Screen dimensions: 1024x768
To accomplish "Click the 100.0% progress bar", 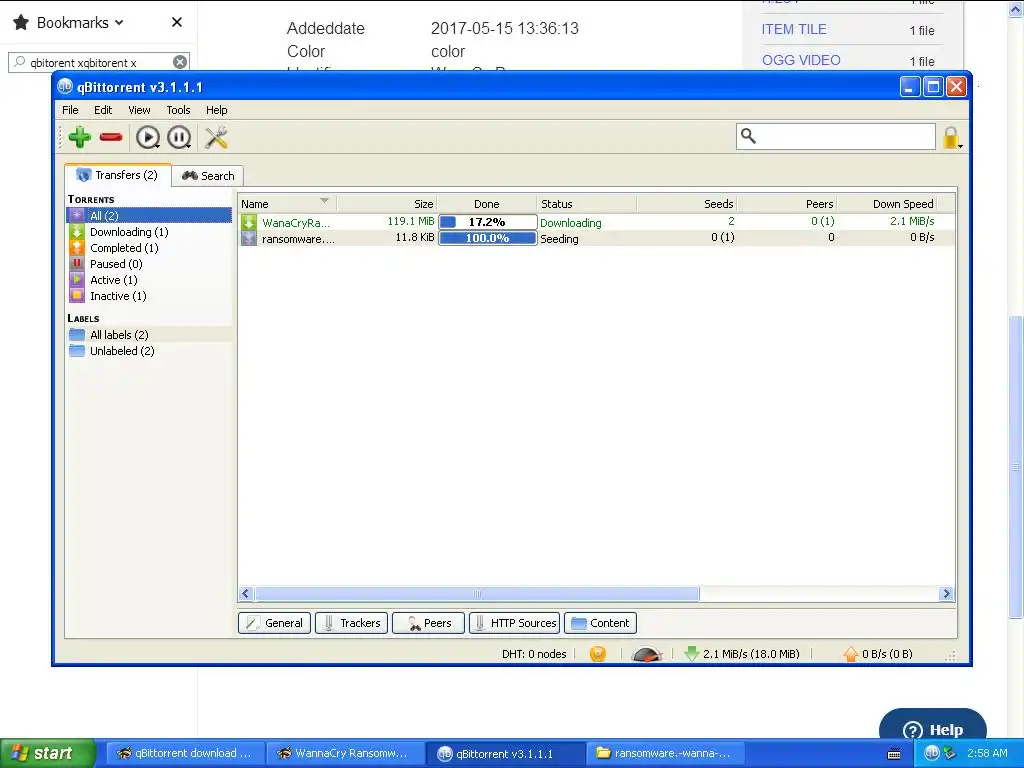I will [488, 238].
